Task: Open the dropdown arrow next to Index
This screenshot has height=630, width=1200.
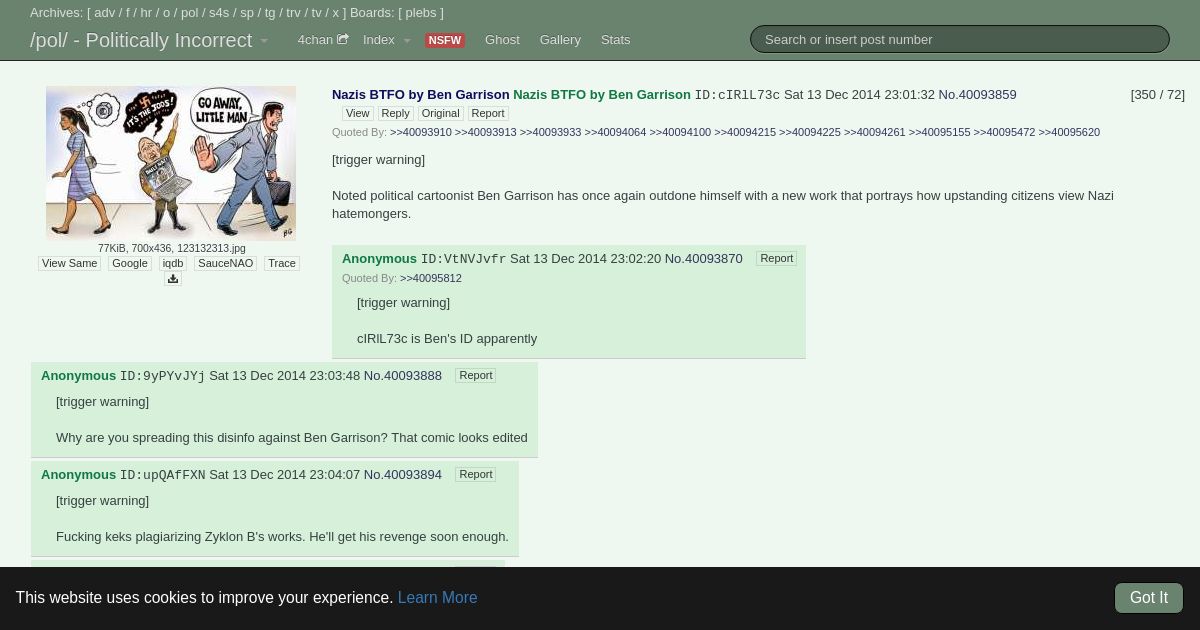Action: coord(407,41)
